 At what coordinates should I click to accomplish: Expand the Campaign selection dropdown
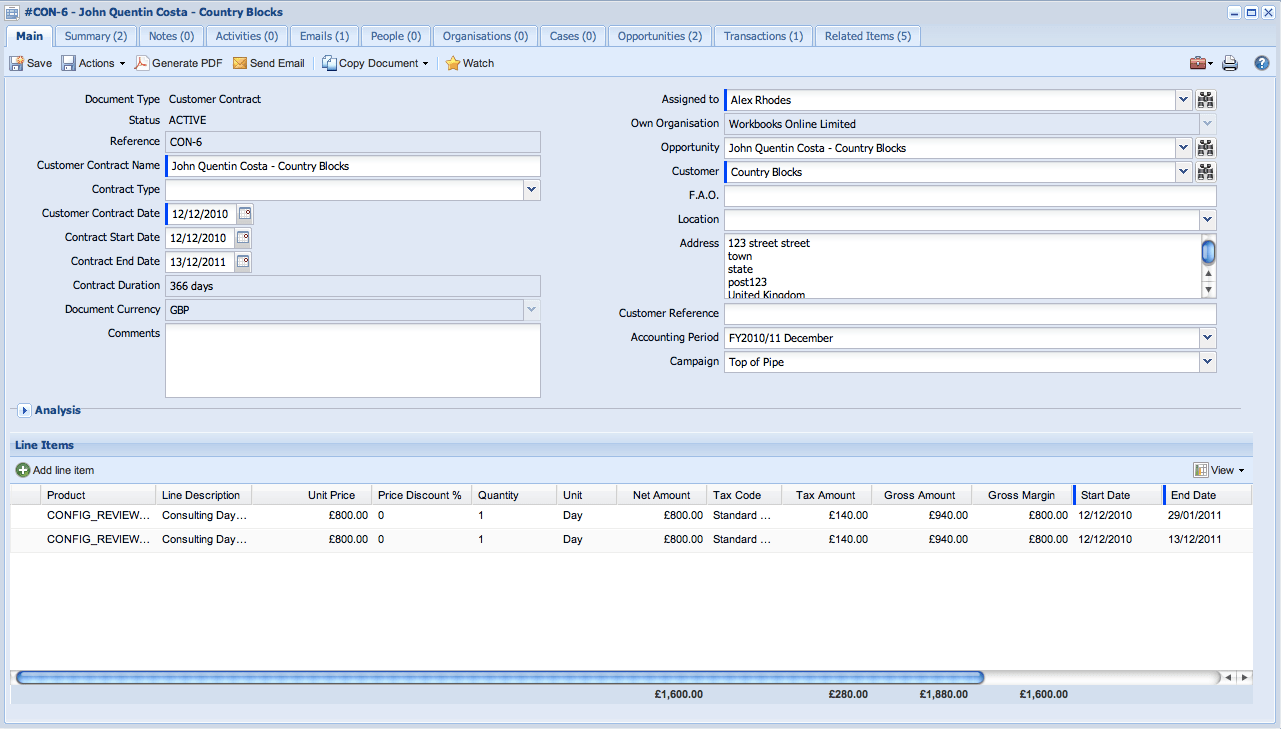1207,361
